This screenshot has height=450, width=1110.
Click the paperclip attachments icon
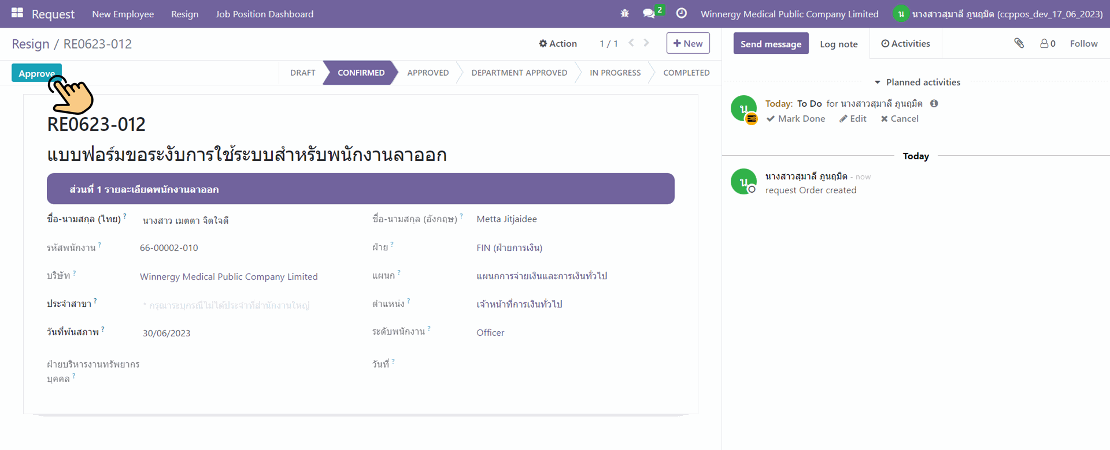1019,44
